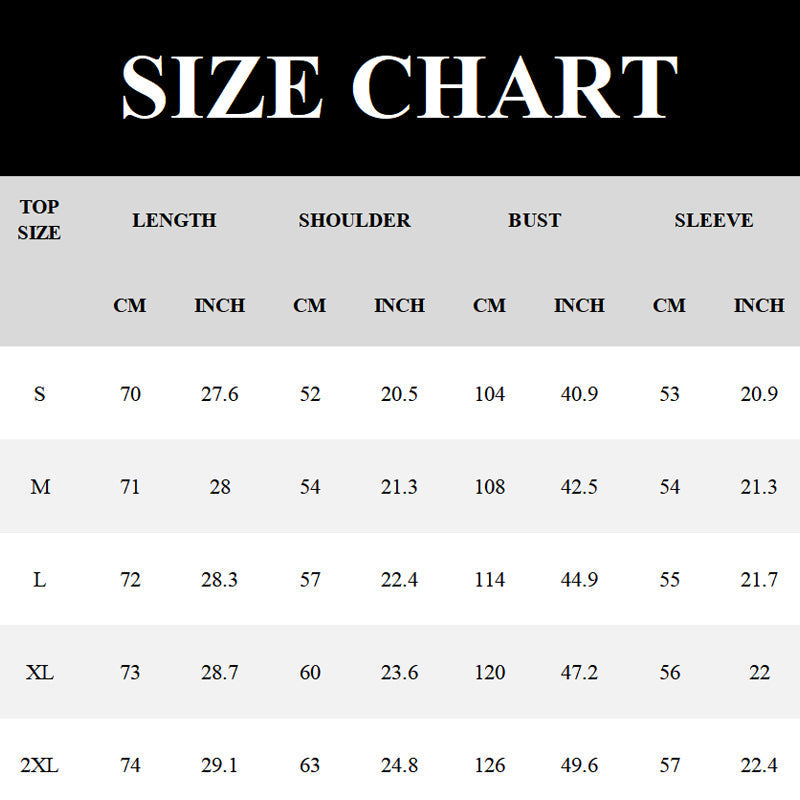Click the TOP SIZE header cell
Image resolution: width=800 pixels, height=800 pixels.
click(x=40, y=220)
